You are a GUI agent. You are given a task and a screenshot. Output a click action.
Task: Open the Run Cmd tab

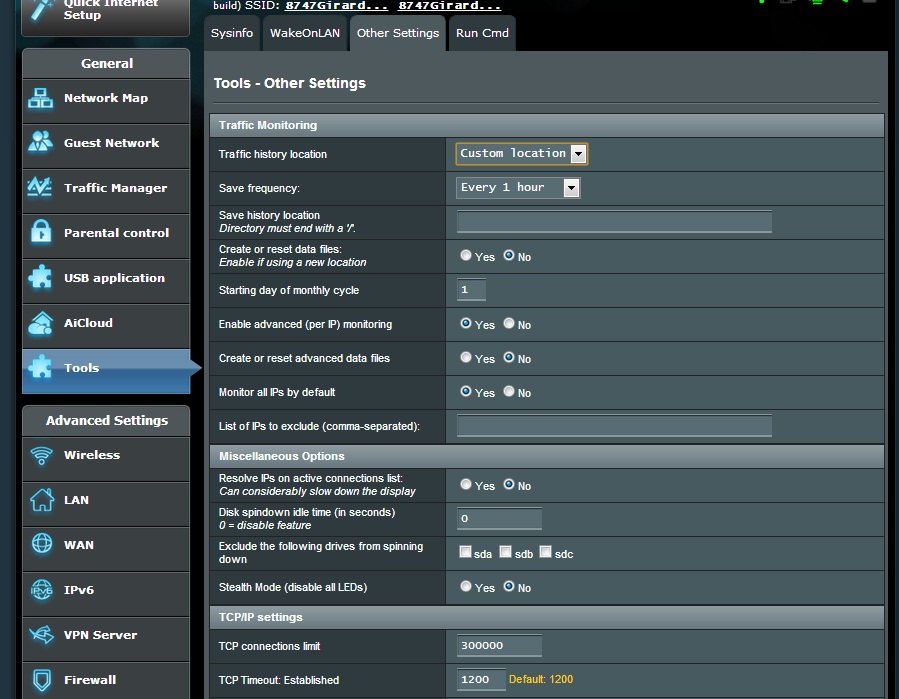(482, 33)
